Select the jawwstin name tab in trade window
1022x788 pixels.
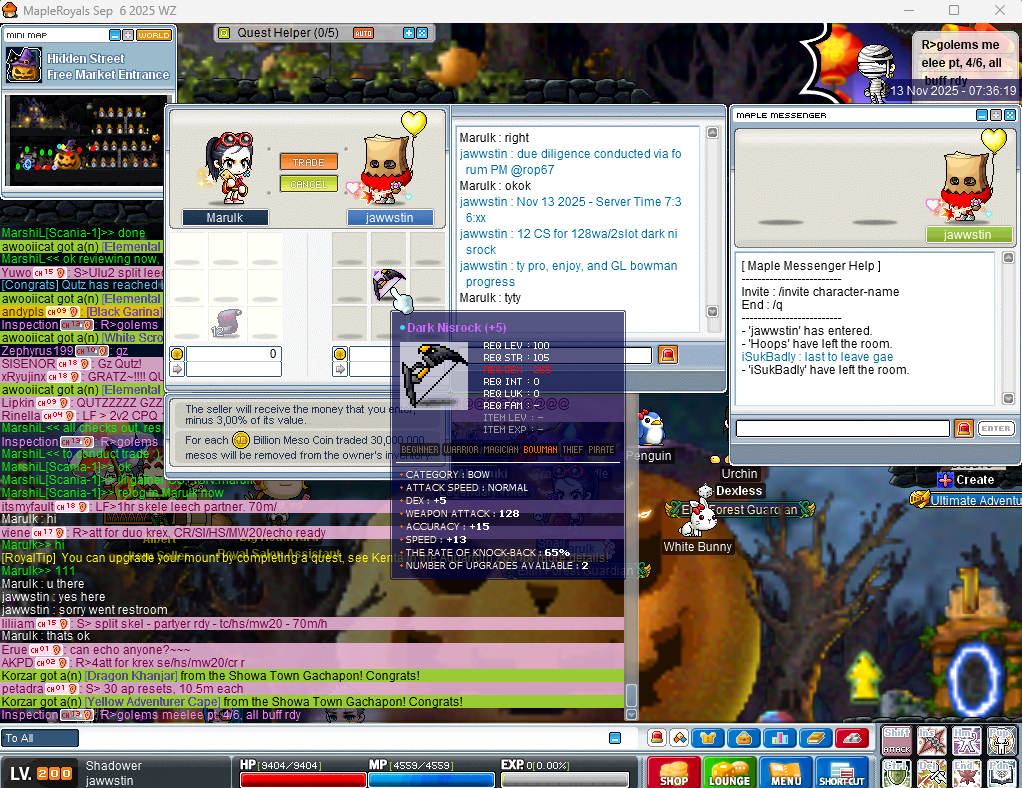coord(390,217)
